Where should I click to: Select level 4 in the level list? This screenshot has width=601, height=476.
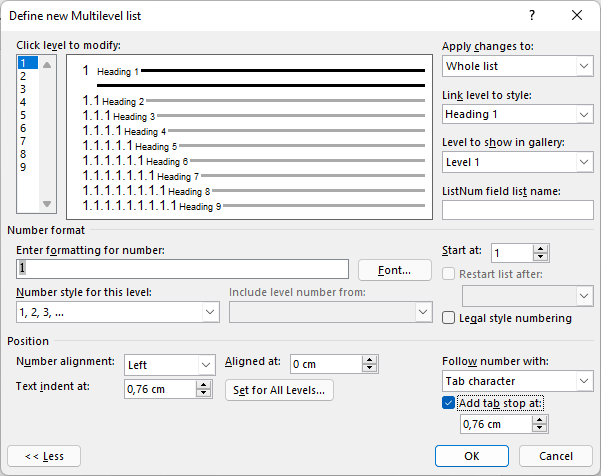28,102
